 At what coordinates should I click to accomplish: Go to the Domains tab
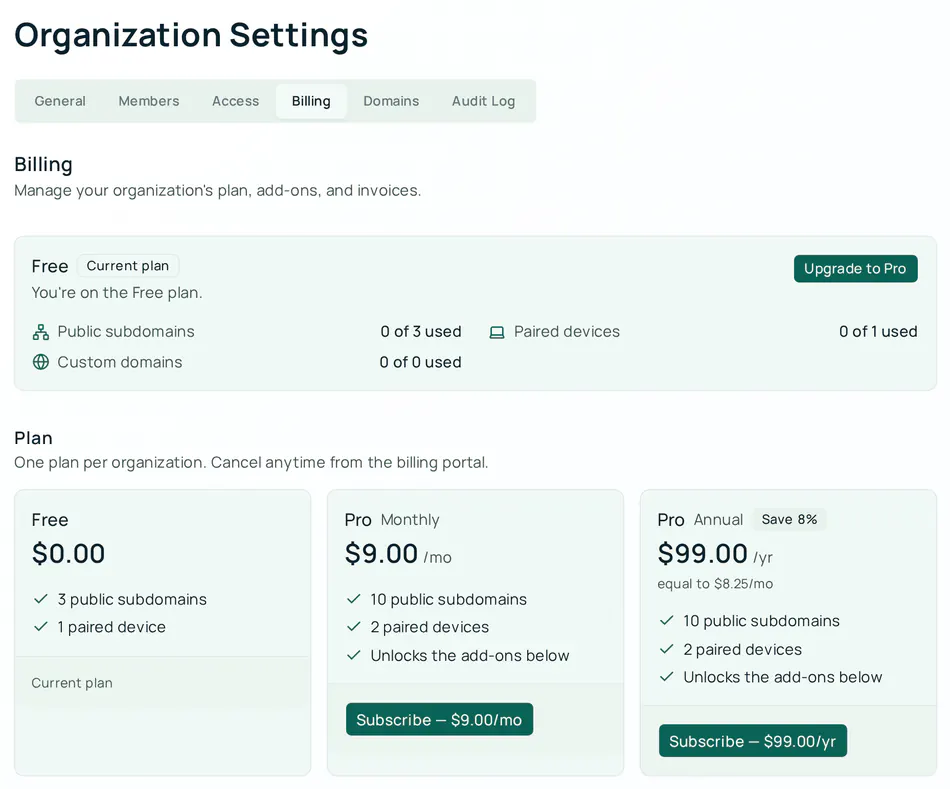tap(391, 101)
